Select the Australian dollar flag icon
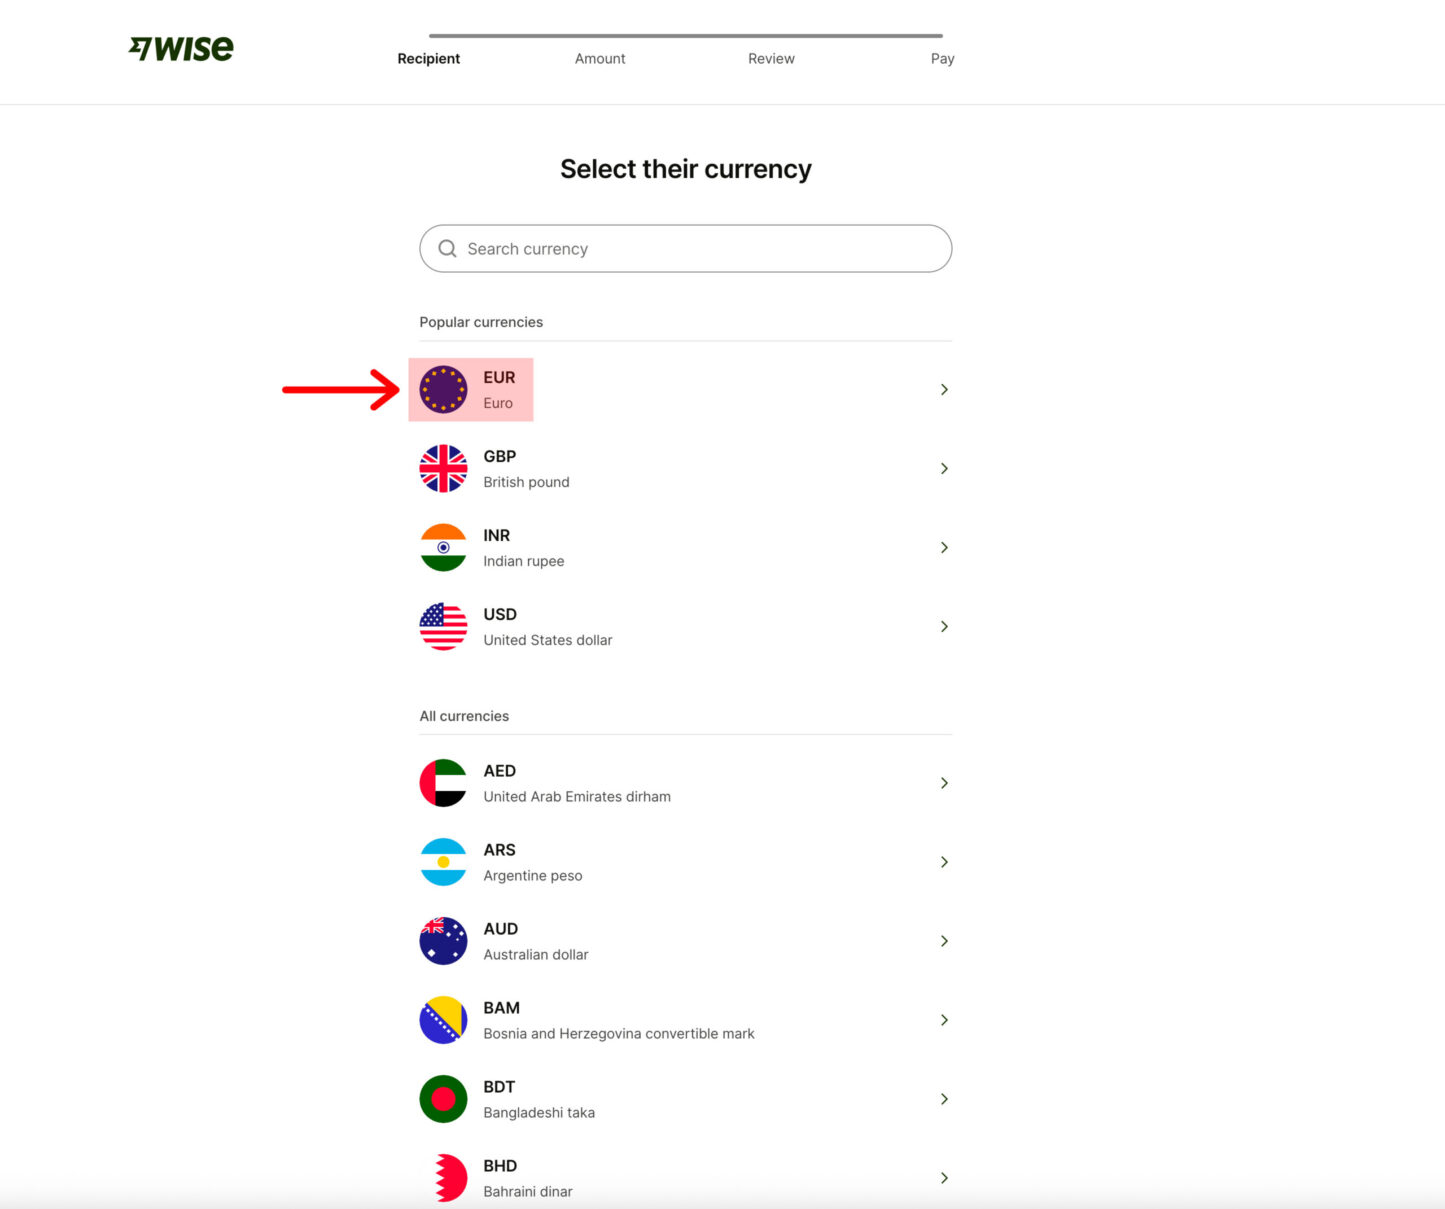This screenshot has height=1209, width=1445. click(443, 941)
